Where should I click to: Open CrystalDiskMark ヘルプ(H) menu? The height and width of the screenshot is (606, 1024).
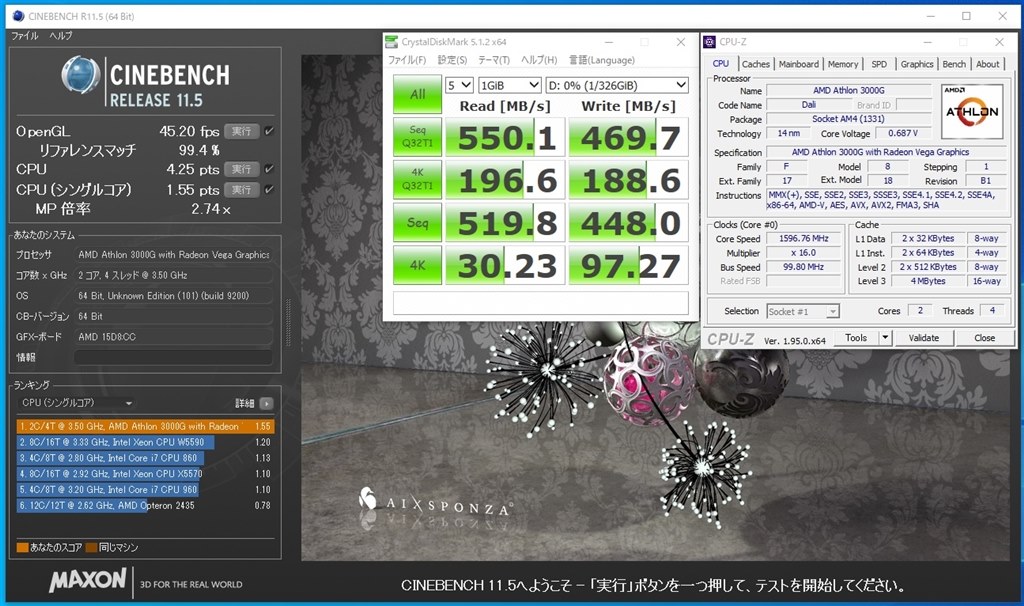point(539,60)
